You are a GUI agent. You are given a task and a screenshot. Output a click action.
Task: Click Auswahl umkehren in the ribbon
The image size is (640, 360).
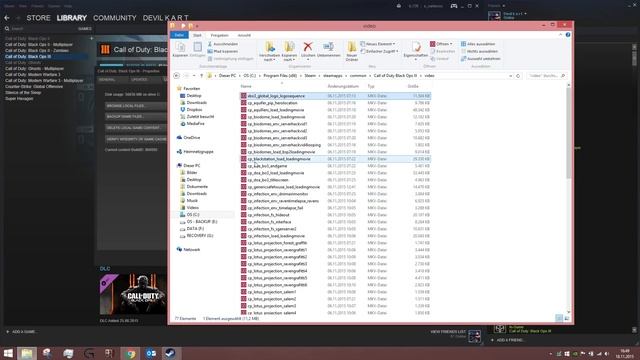tap(481, 59)
